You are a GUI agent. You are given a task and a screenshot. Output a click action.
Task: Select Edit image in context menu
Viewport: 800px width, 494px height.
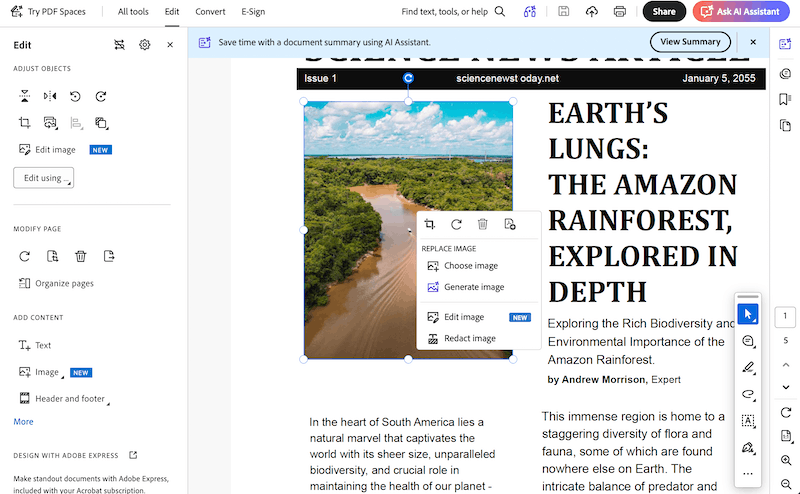(478, 317)
